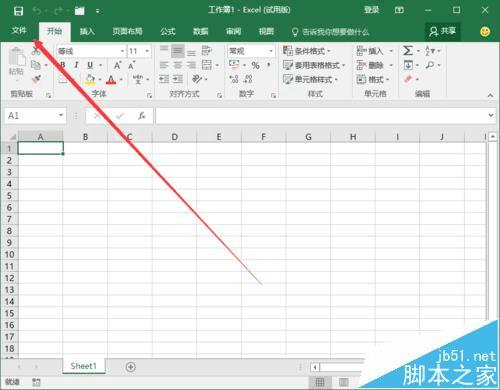The image size is (500, 390).
Task: Click the smiley feedback icon
Action: (x=485, y=32)
